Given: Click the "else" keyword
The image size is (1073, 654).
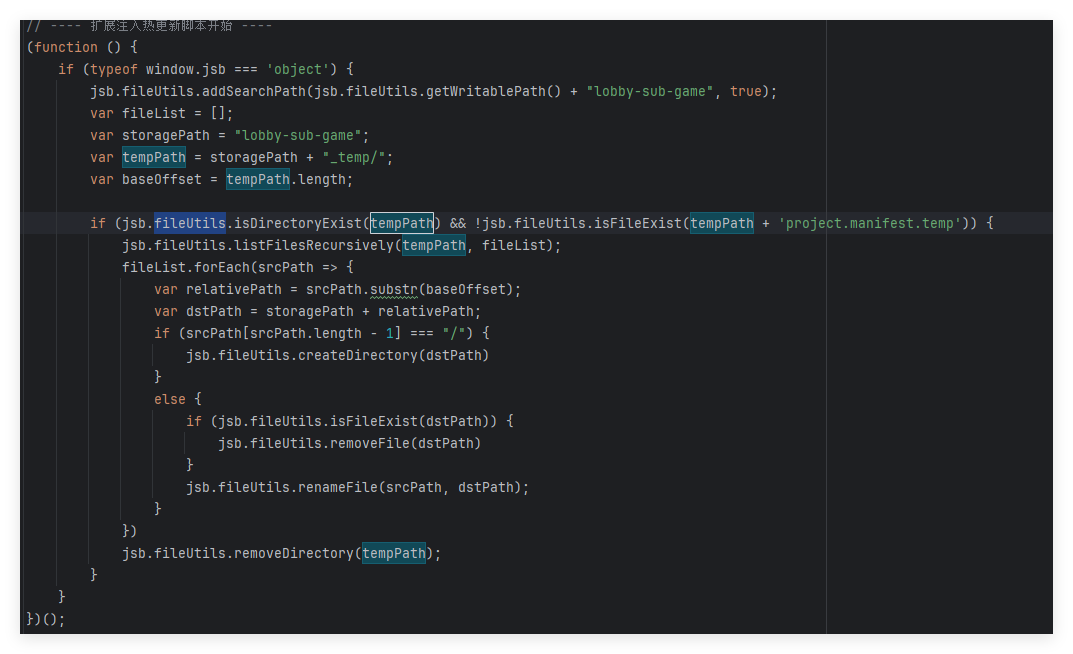Looking at the screenshot, I should 170,399.
